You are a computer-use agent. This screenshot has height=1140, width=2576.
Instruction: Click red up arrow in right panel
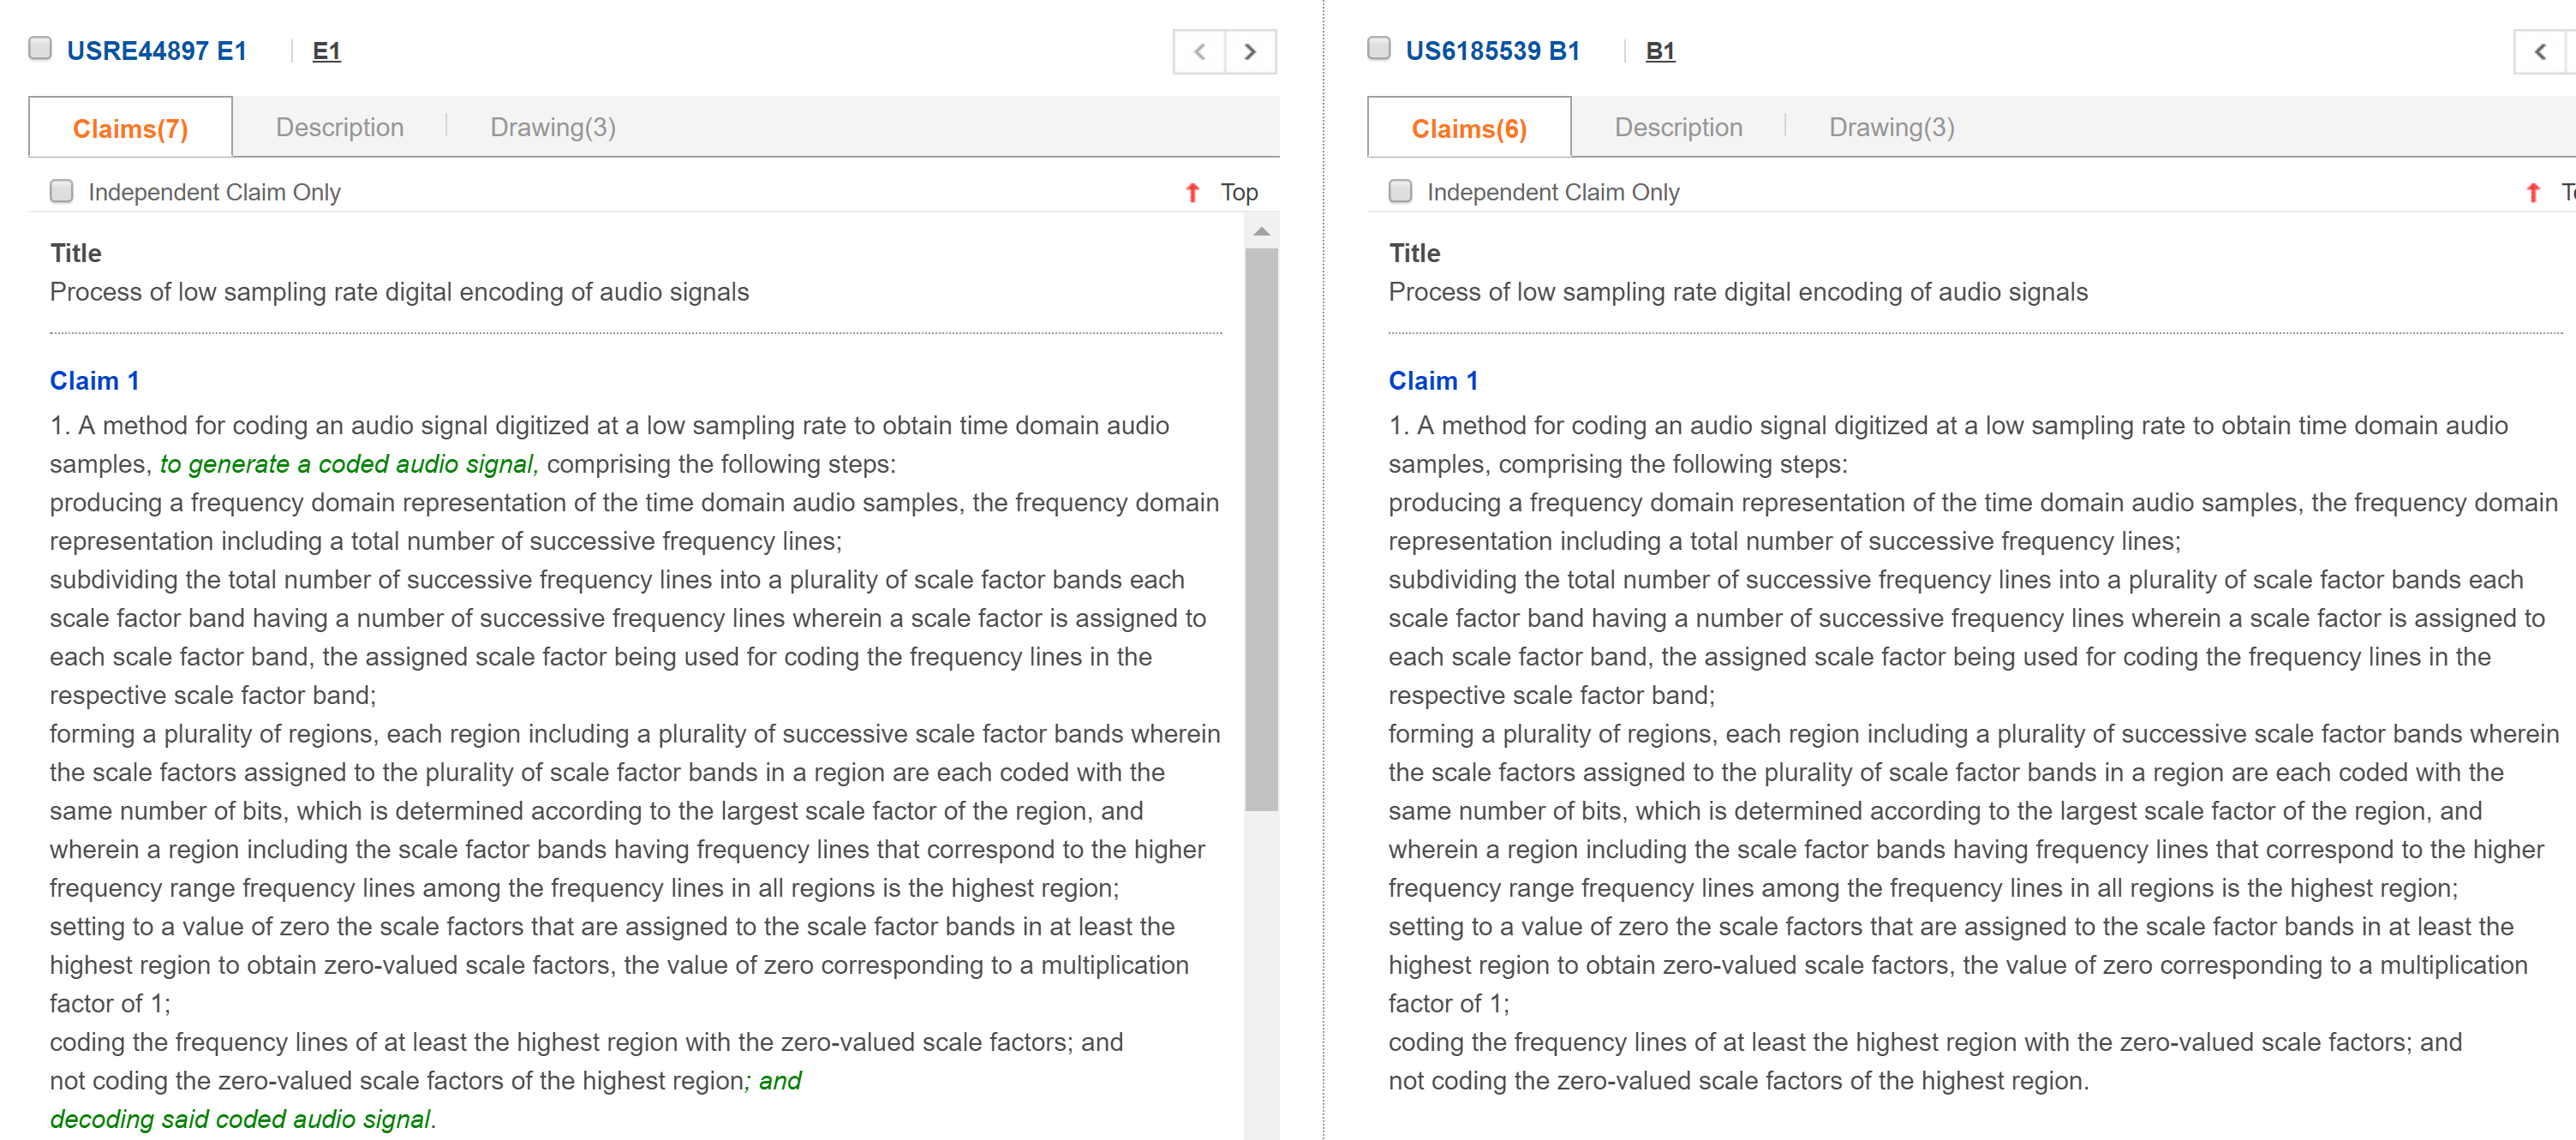pos(2532,192)
